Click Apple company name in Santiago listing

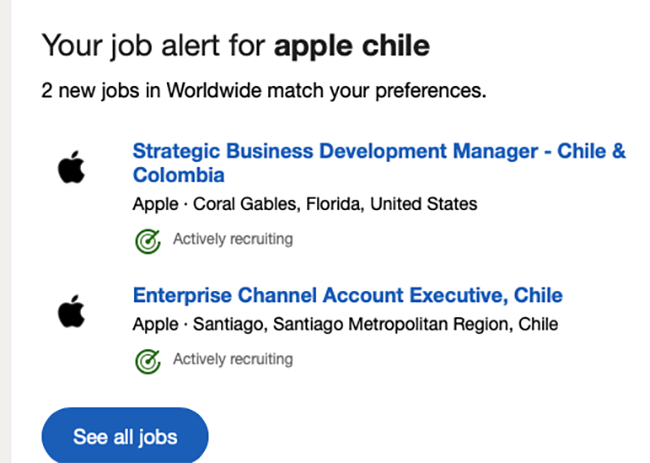coord(155,325)
